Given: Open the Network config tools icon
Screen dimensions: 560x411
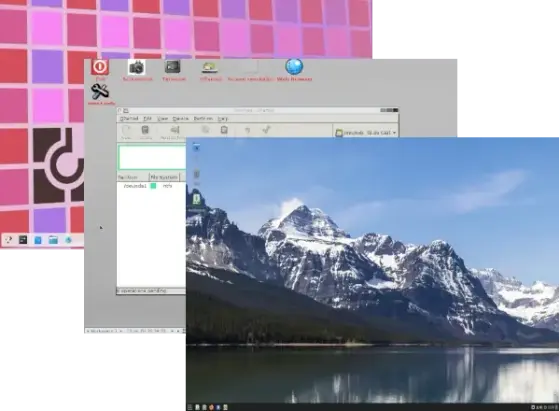Looking at the screenshot, I should [100, 91].
